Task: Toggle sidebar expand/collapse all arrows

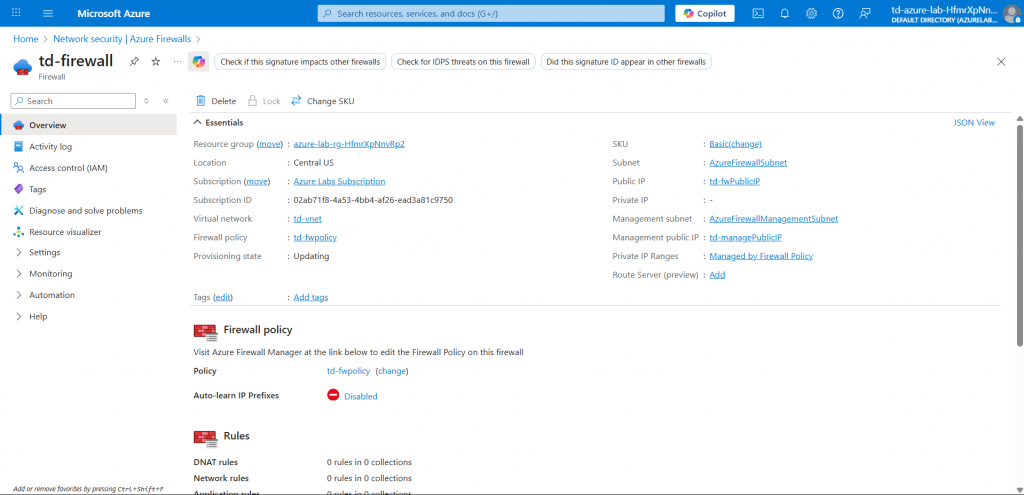Action: tap(146, 101)
